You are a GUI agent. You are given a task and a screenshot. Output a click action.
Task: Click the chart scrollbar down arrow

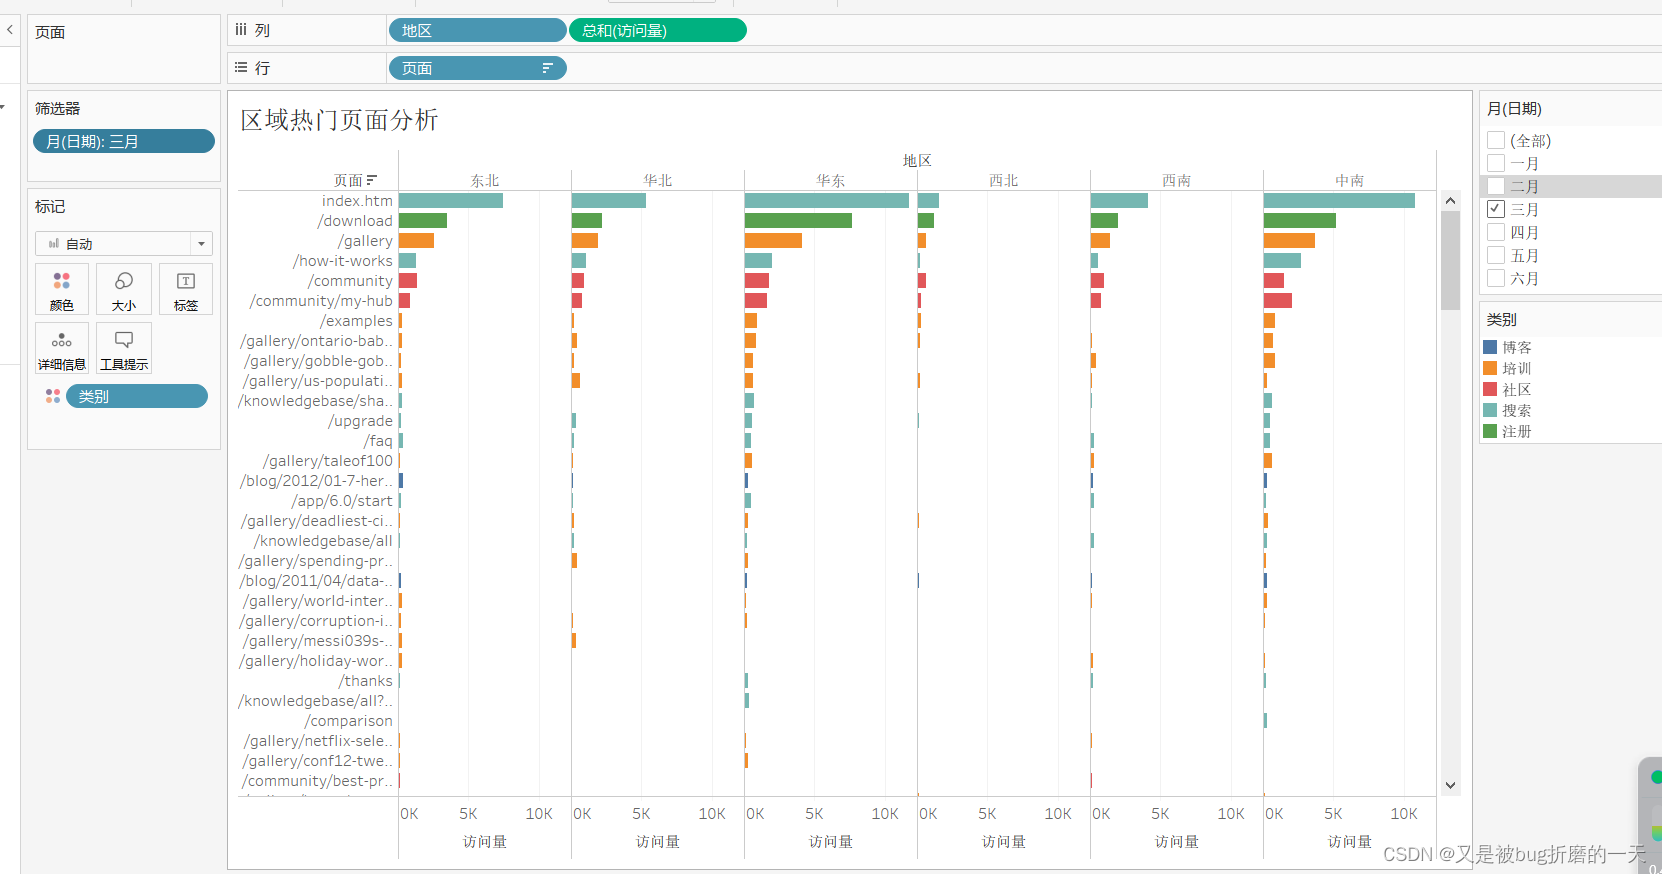(1450, 786)
